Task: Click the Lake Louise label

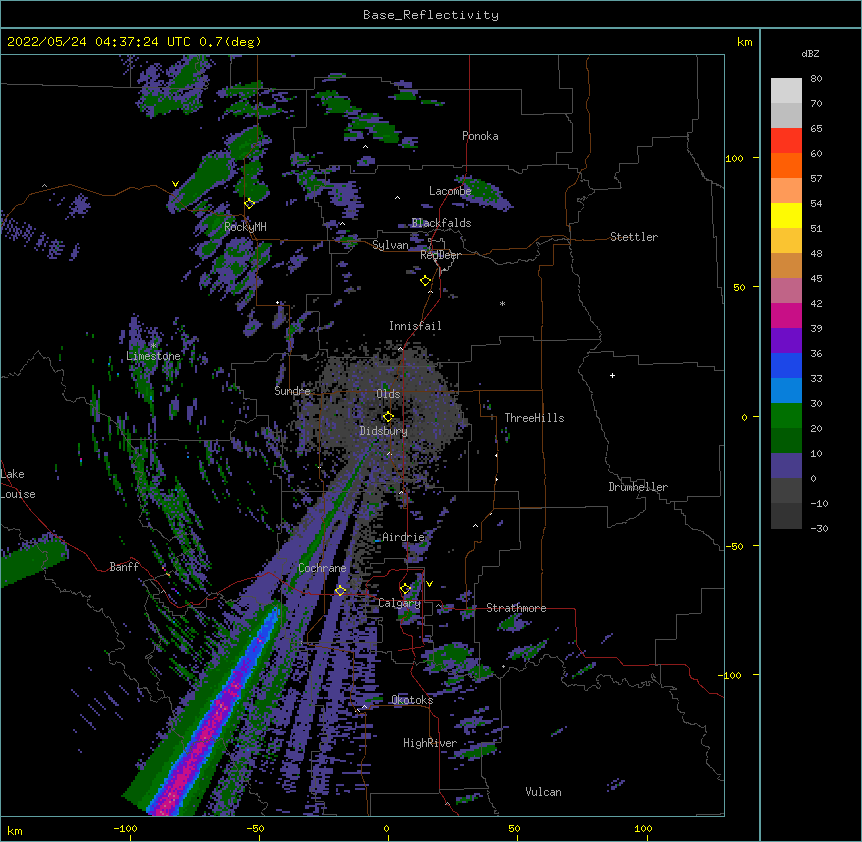Action: pos(18,484)
